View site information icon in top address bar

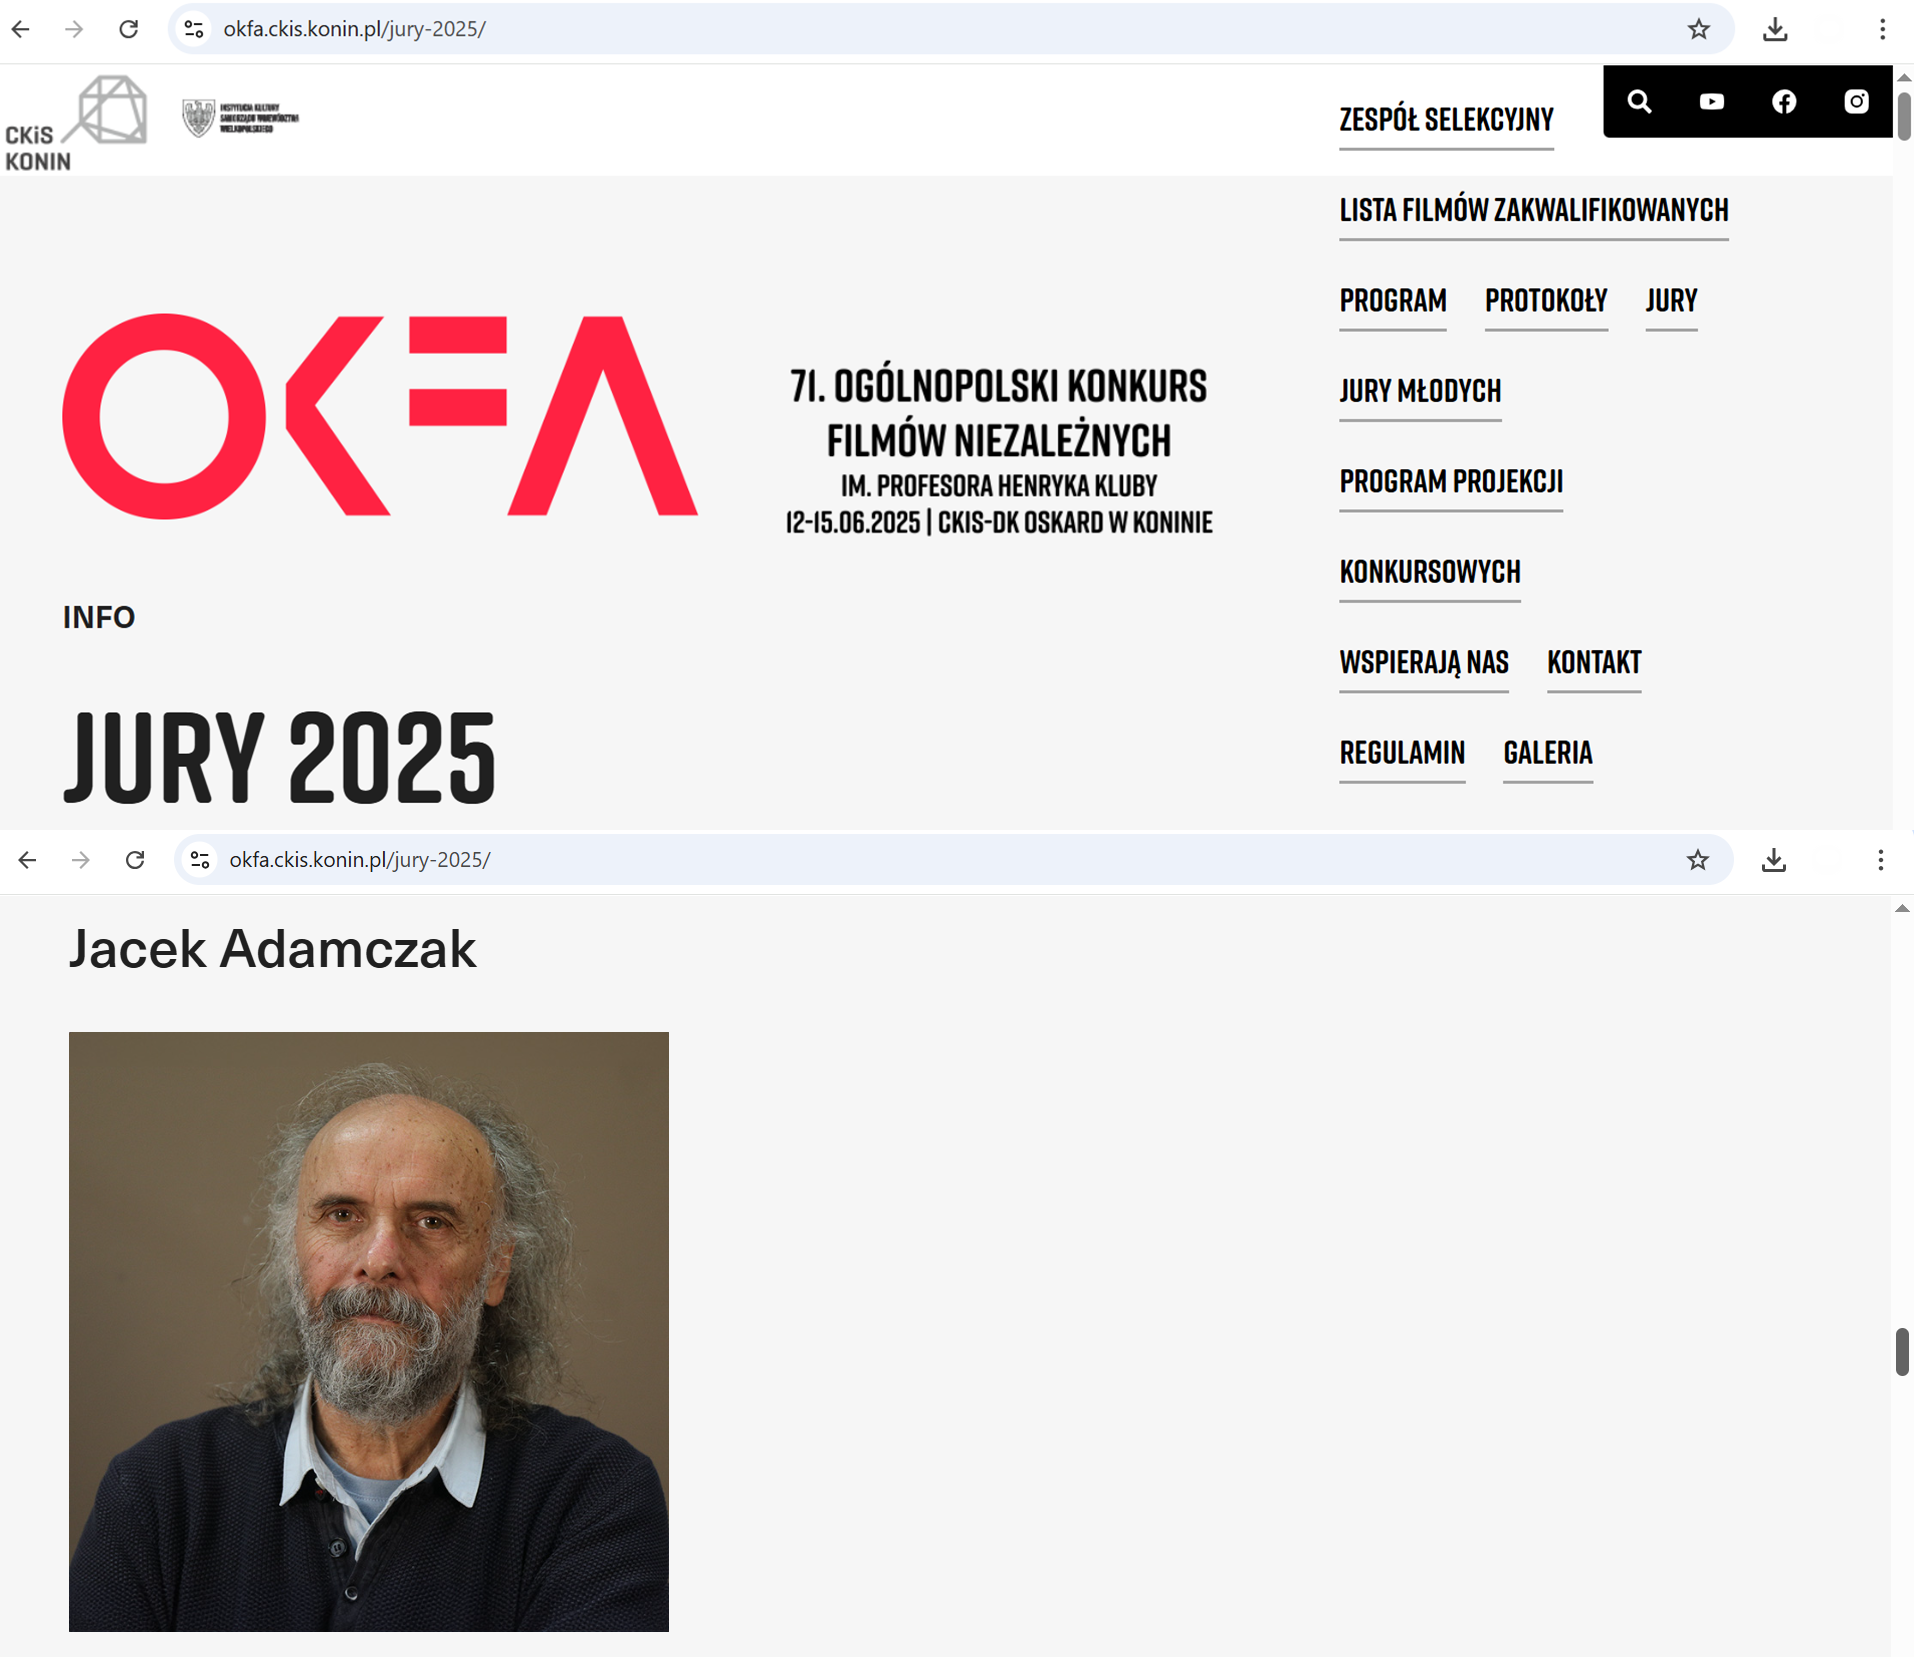(x=194, y=29)
